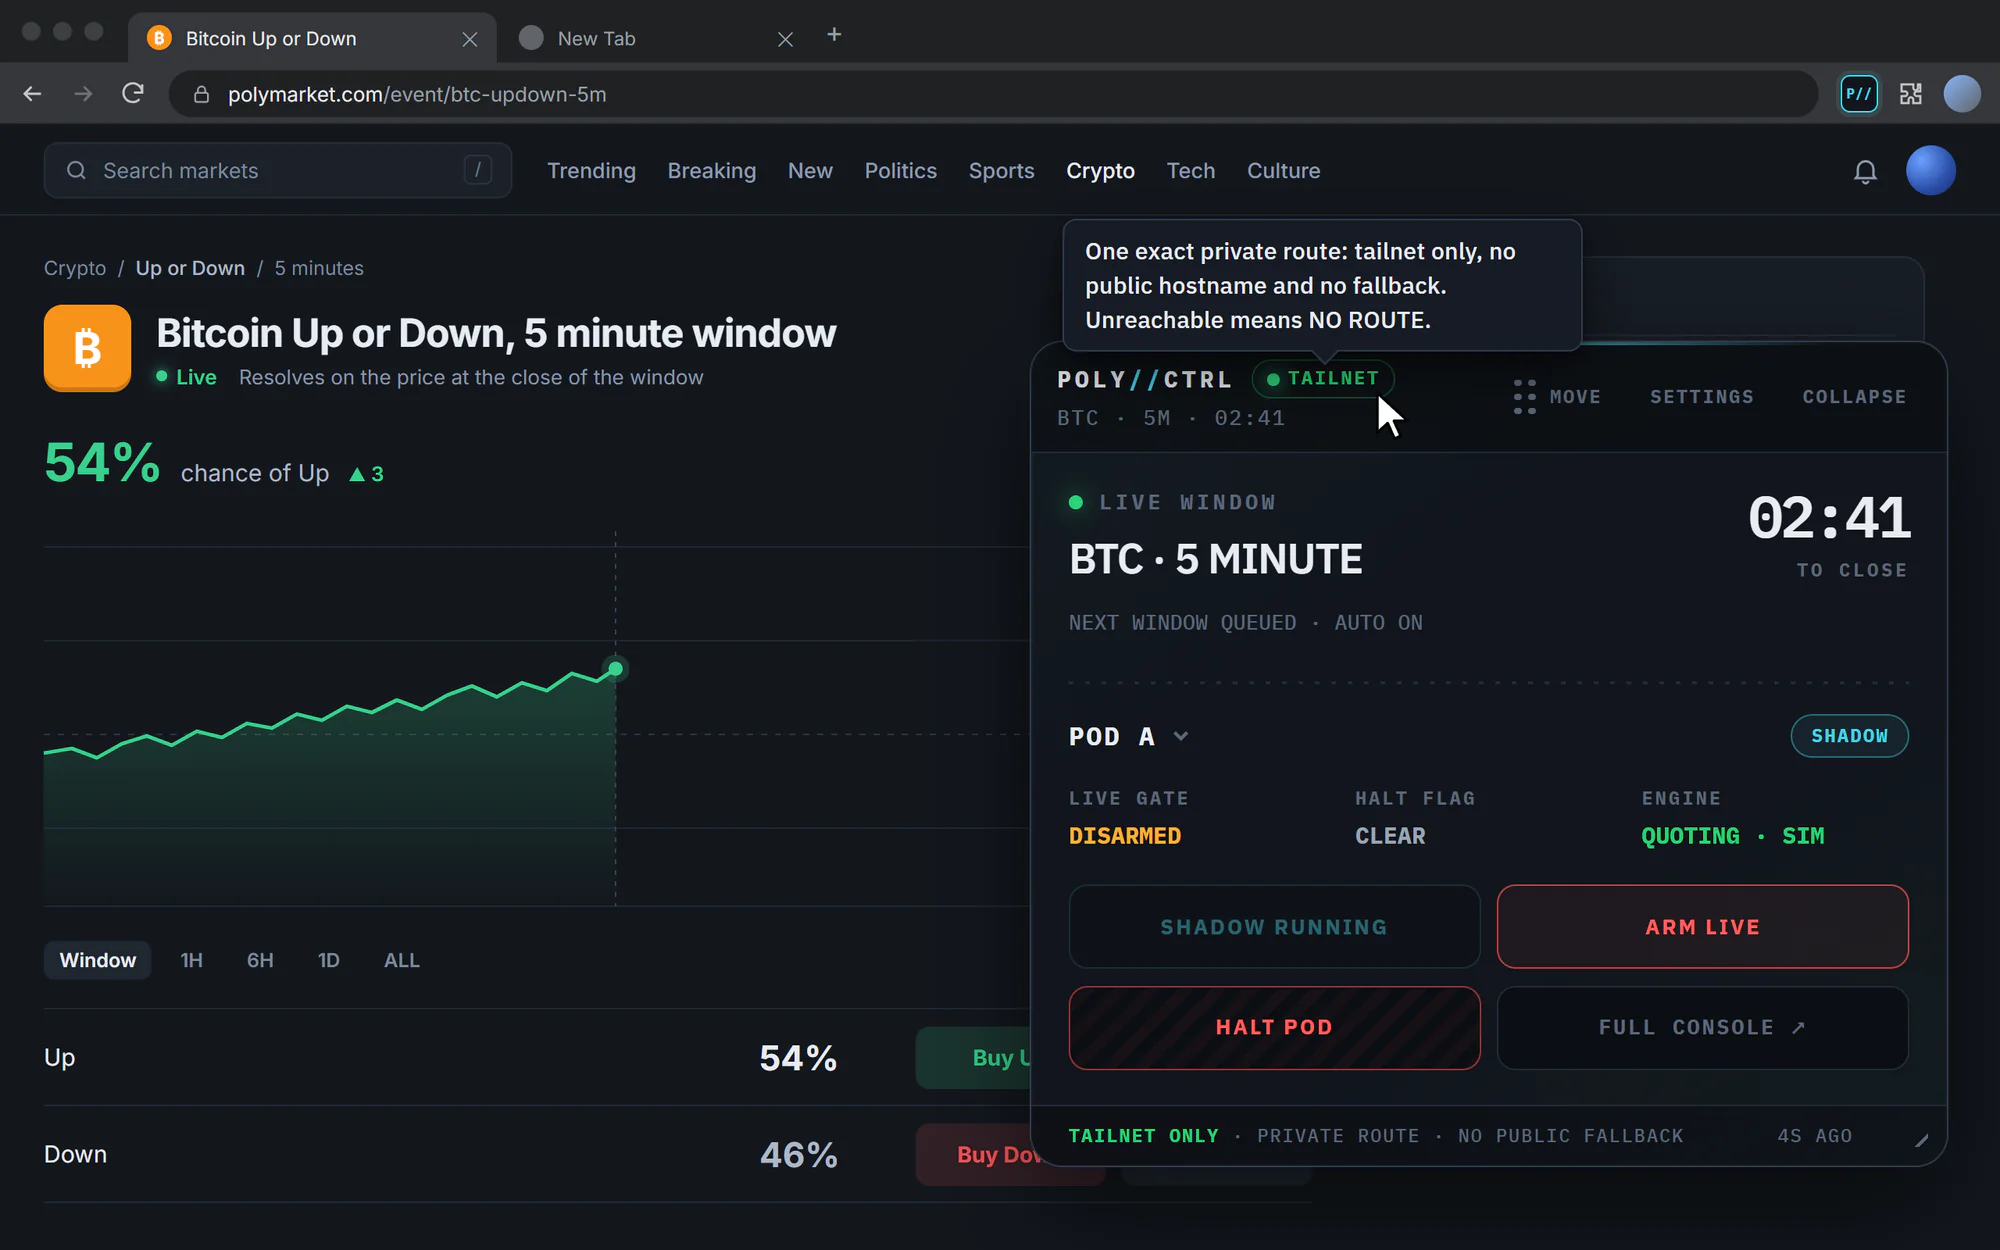Click the lock icon in address bar
The image size is (2000, 1250).
pos(201,94)
